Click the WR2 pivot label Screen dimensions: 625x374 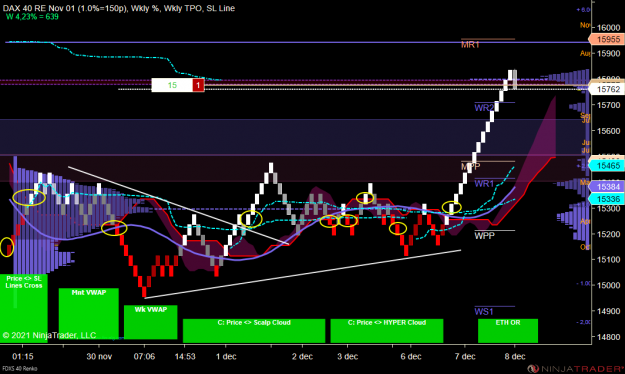[484, 108]
